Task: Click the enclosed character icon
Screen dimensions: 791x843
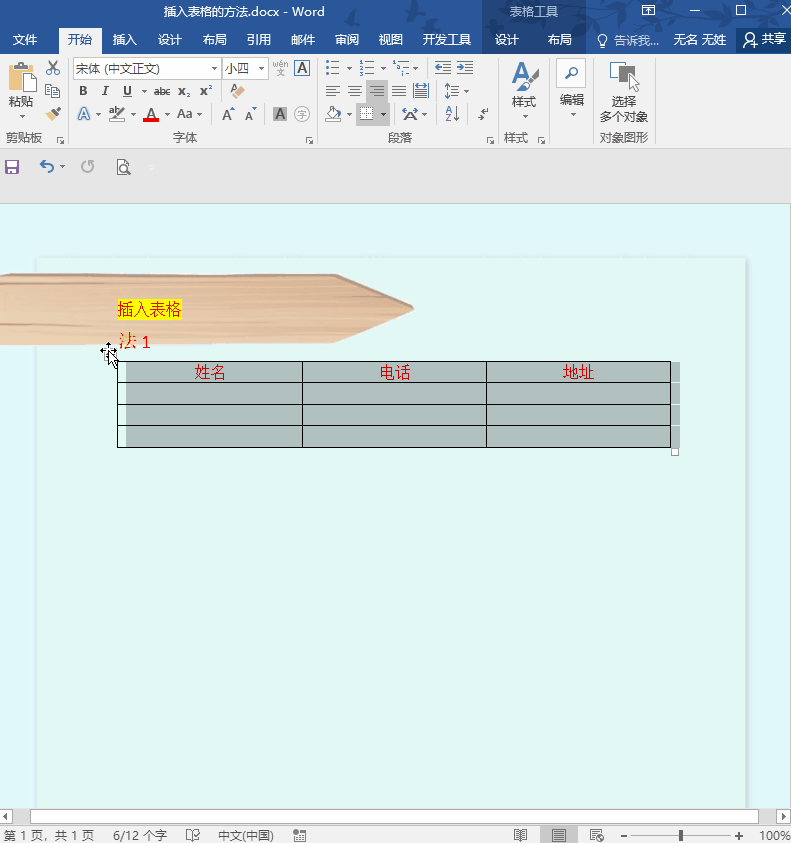Action: click(x=302, y=114)
